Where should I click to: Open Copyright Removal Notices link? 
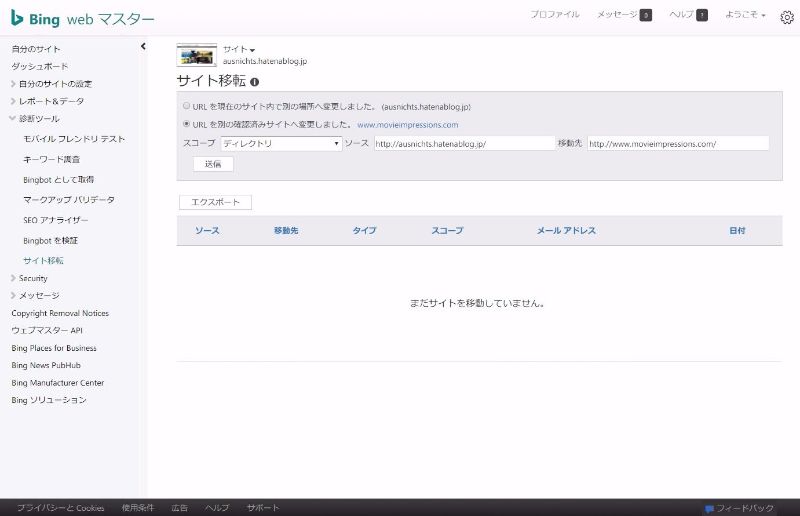[x=60, y=313]
